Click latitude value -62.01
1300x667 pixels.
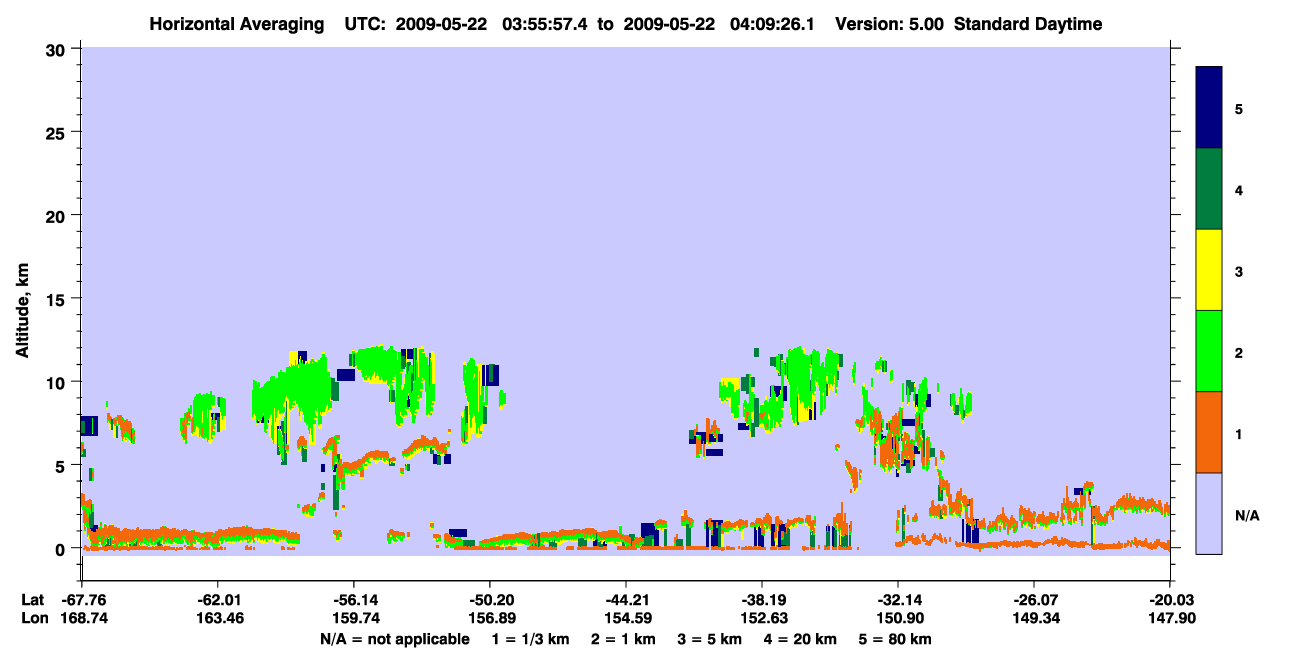[217, 600]
